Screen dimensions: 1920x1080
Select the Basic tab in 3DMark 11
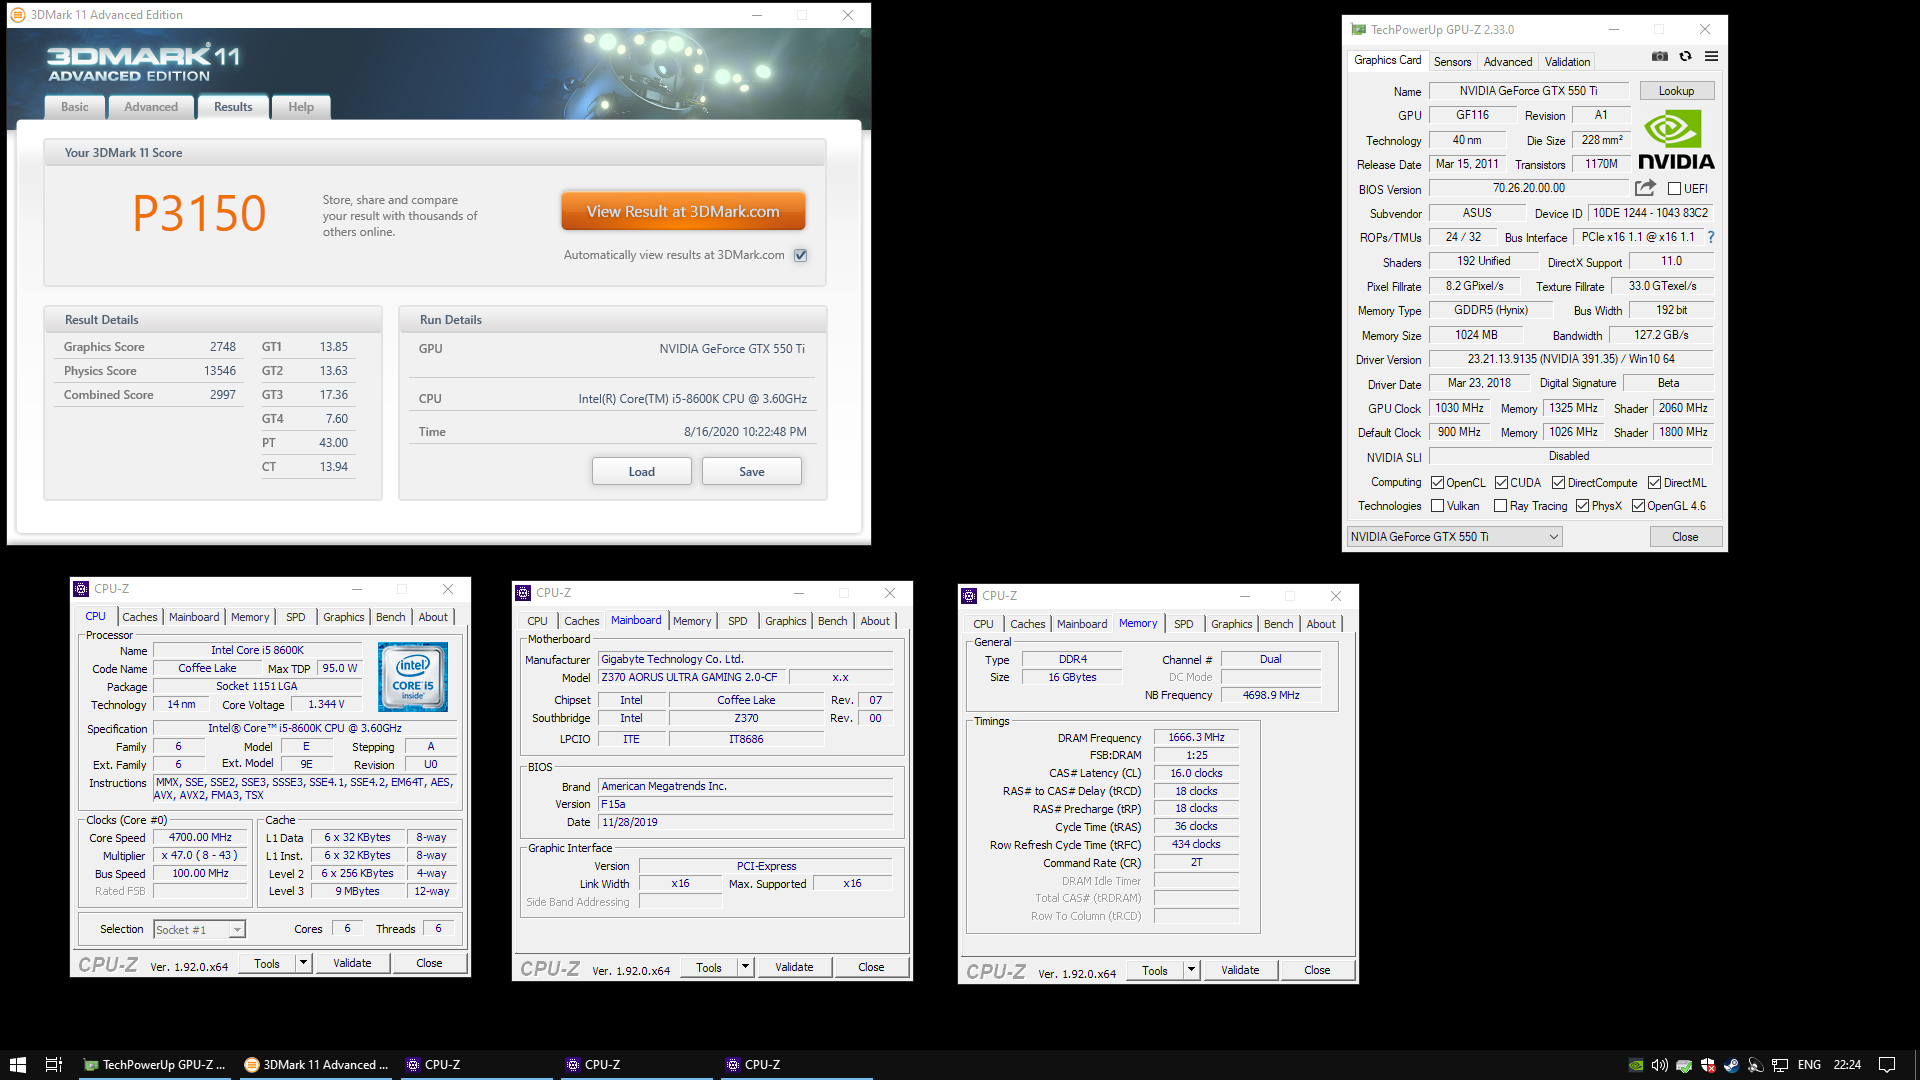click(75, 107)
